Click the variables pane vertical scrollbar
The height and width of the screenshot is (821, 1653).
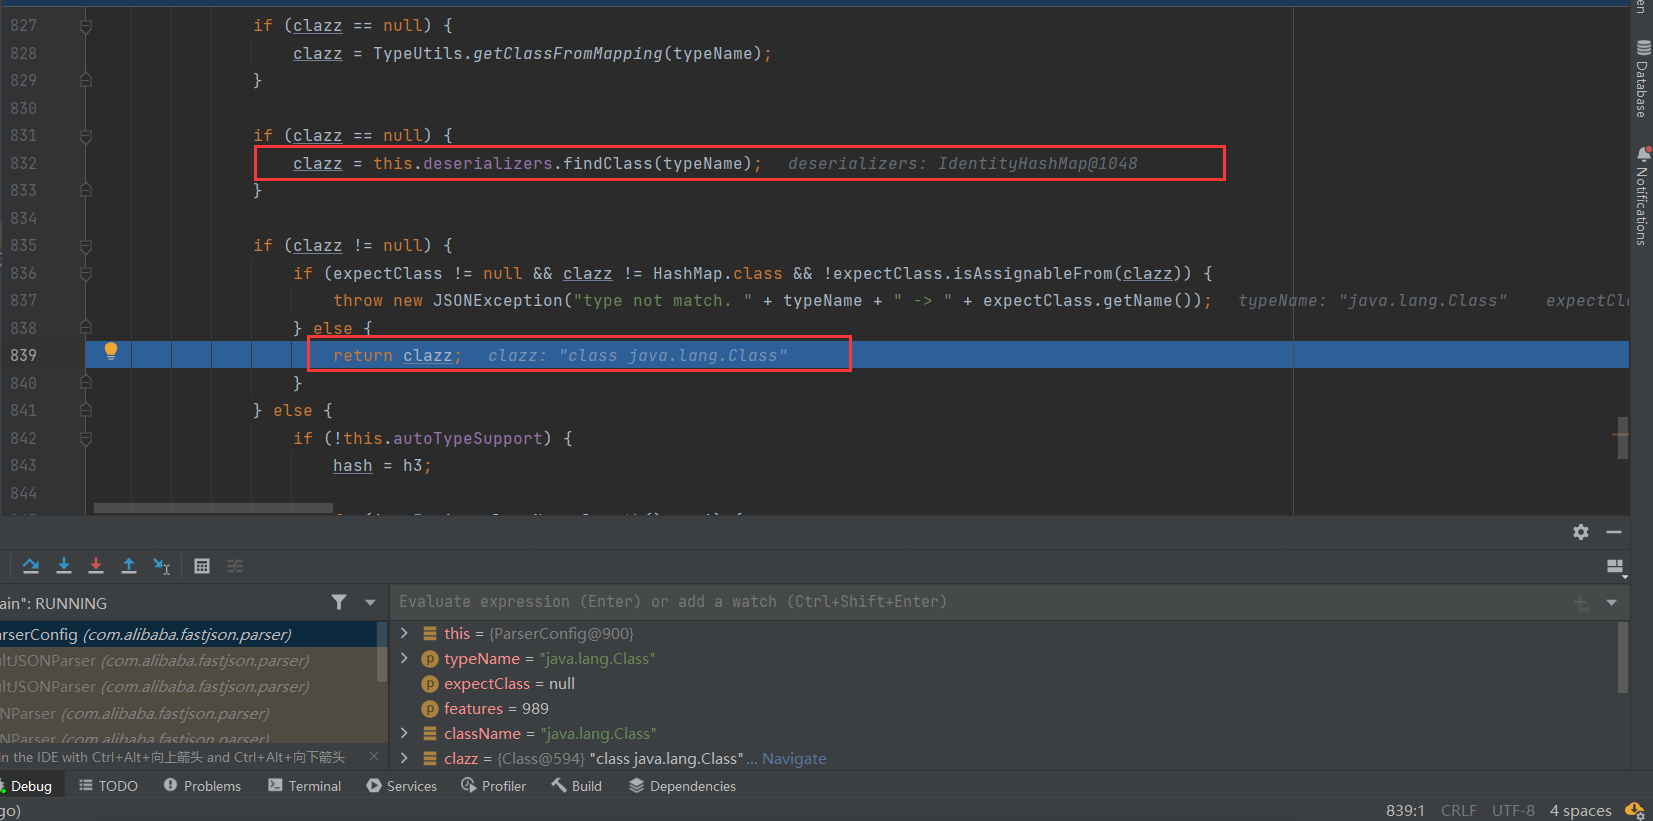click(1622, 657)
